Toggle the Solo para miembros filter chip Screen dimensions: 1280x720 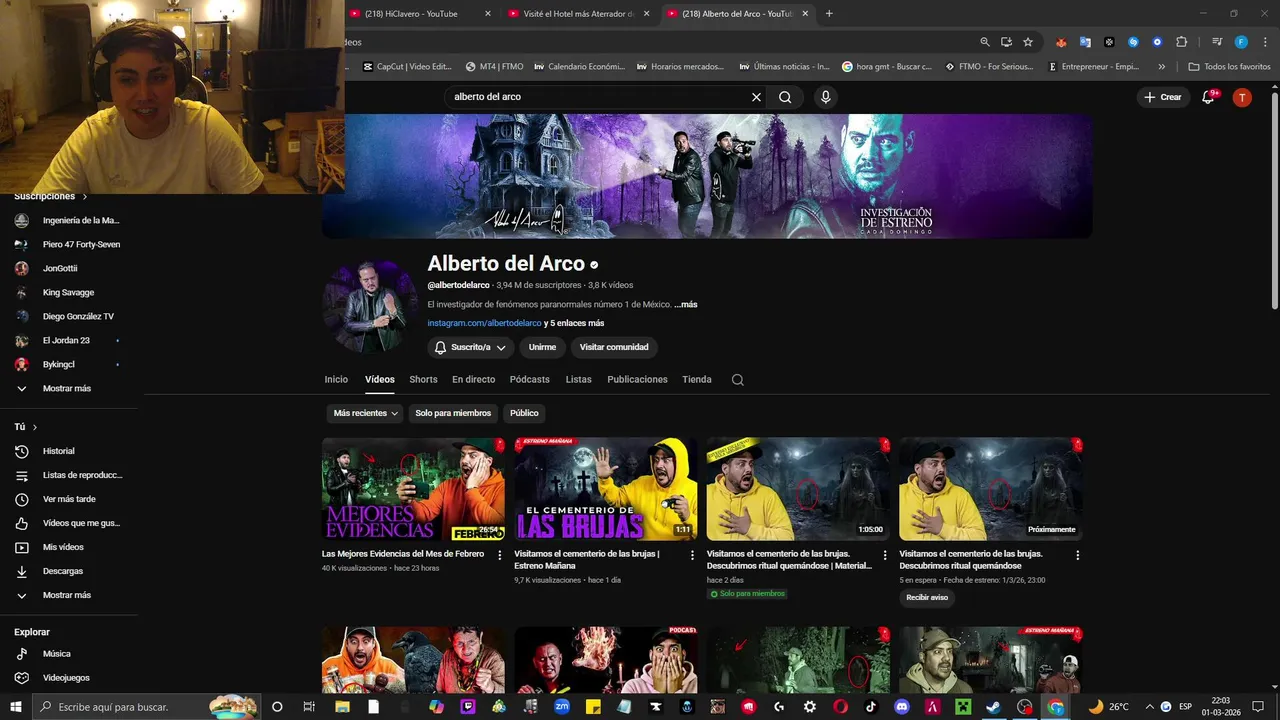[x=453, y=413]
